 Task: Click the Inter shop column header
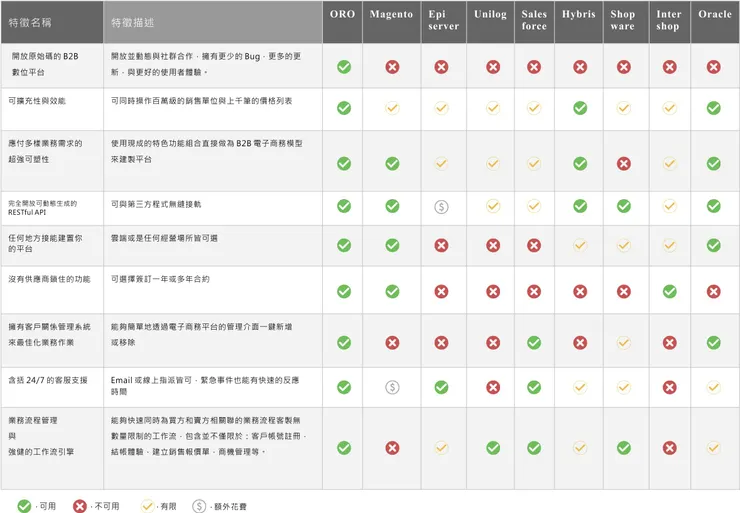click(670, 22)
